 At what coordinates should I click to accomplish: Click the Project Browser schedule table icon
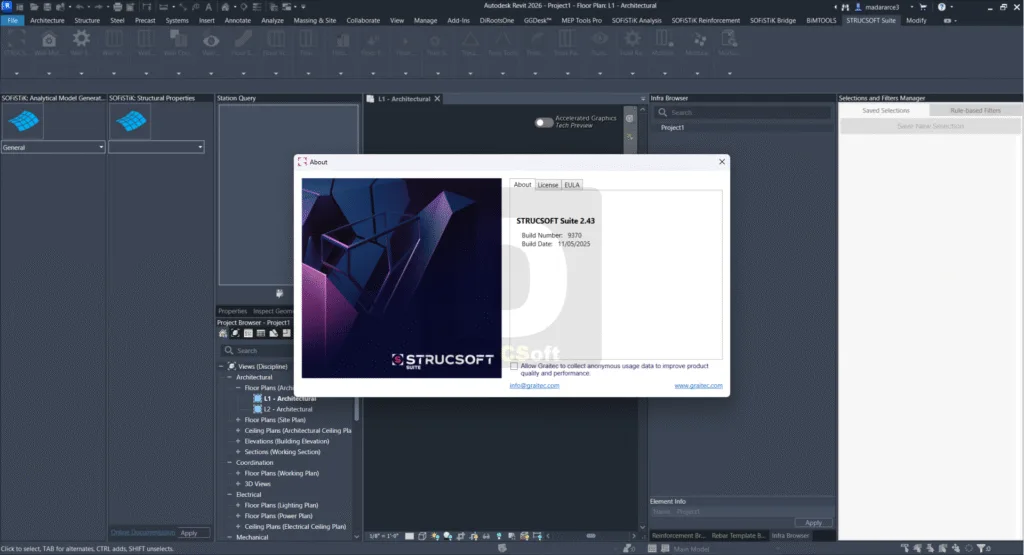click(261, 333)
